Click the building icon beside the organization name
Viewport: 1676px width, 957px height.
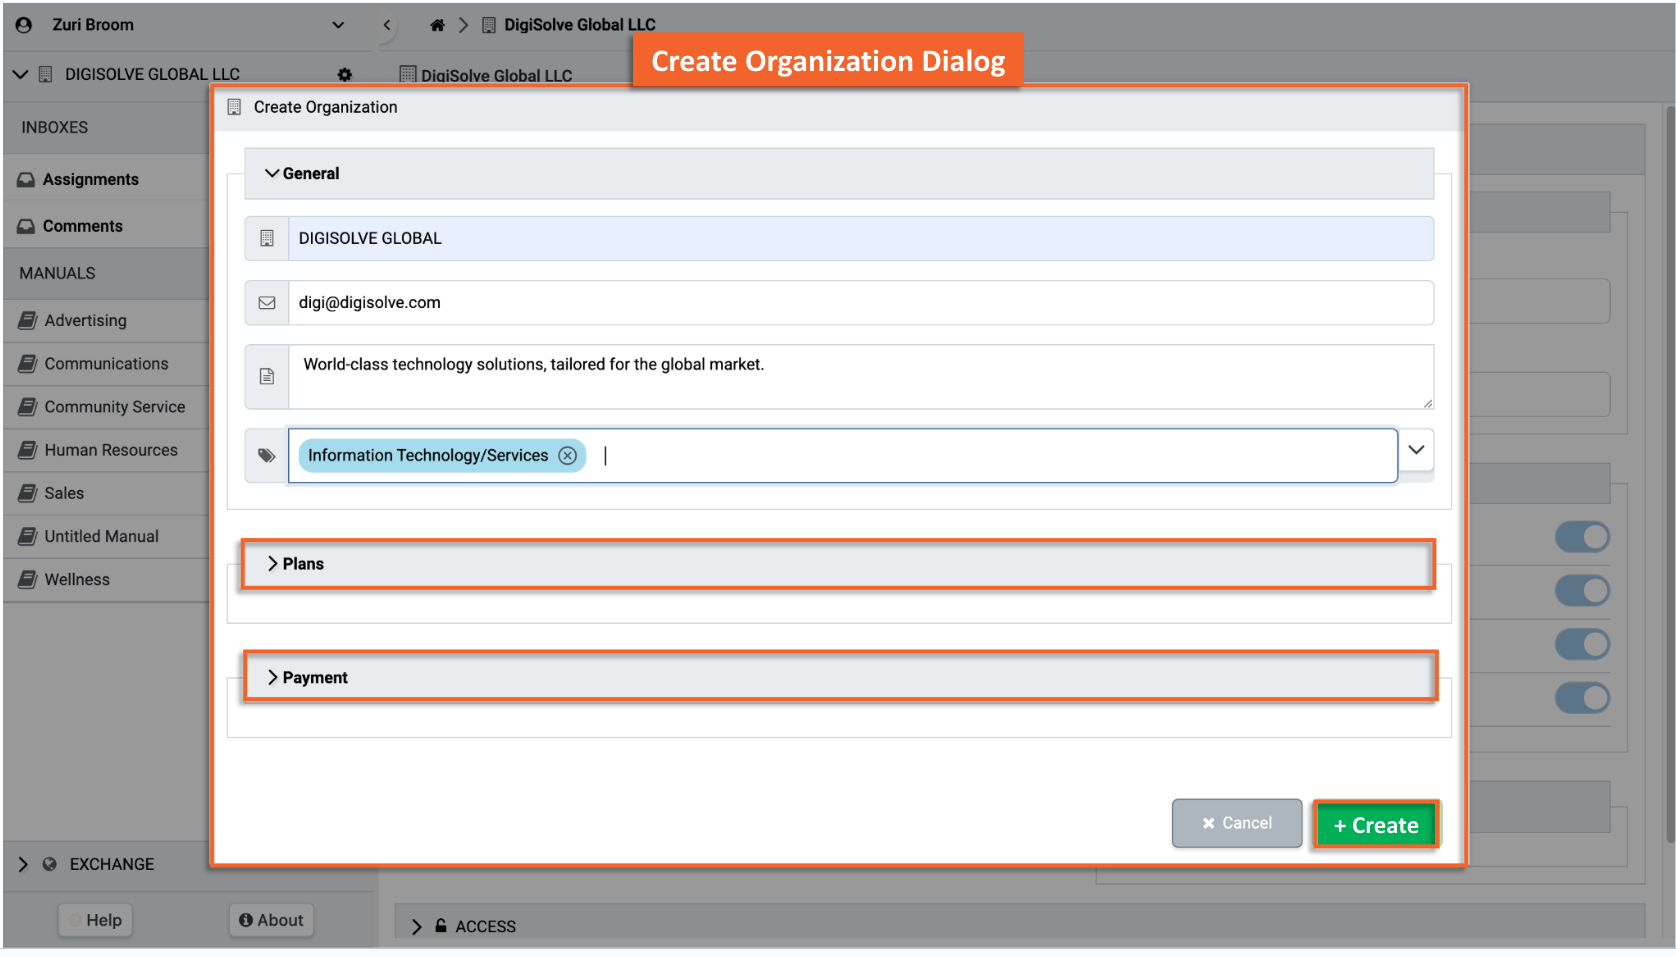coord(267,239)
